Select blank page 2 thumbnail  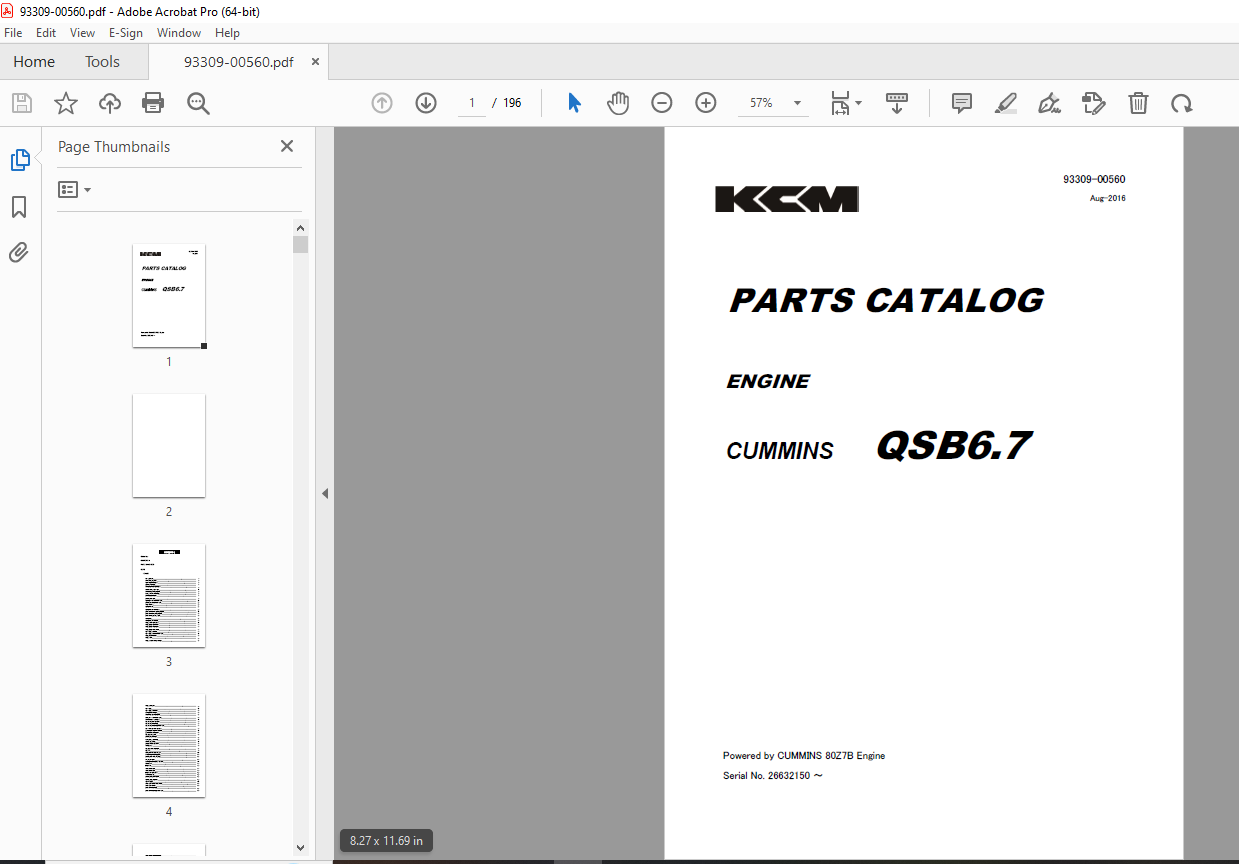tap(169, 445)
